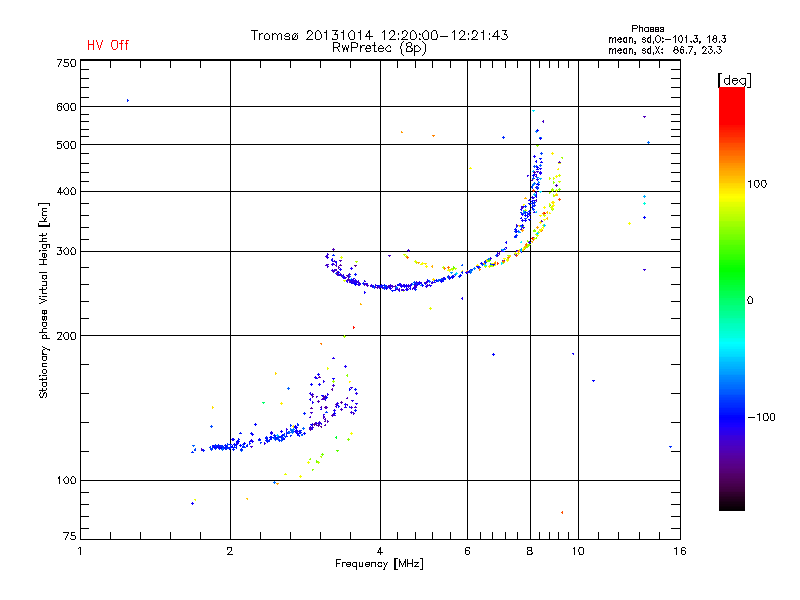Image resolution: width=800 pixels, height=600 pixels.
Task: Click the y-axis '500' tick label
Action: tap(66, 145)
